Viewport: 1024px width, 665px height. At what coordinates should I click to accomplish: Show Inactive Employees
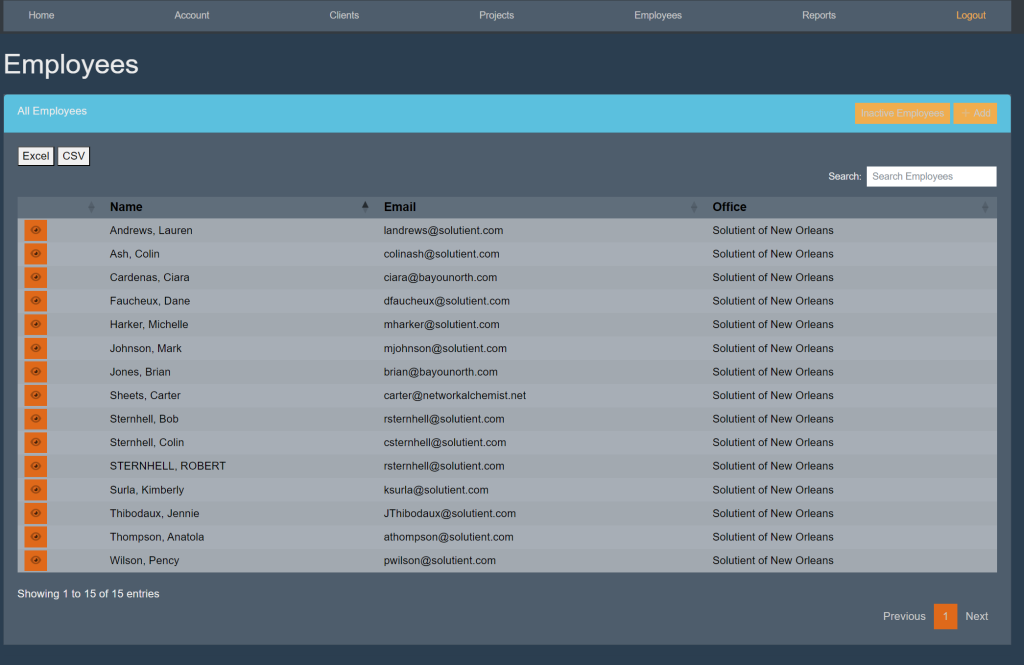click(902, 113)
